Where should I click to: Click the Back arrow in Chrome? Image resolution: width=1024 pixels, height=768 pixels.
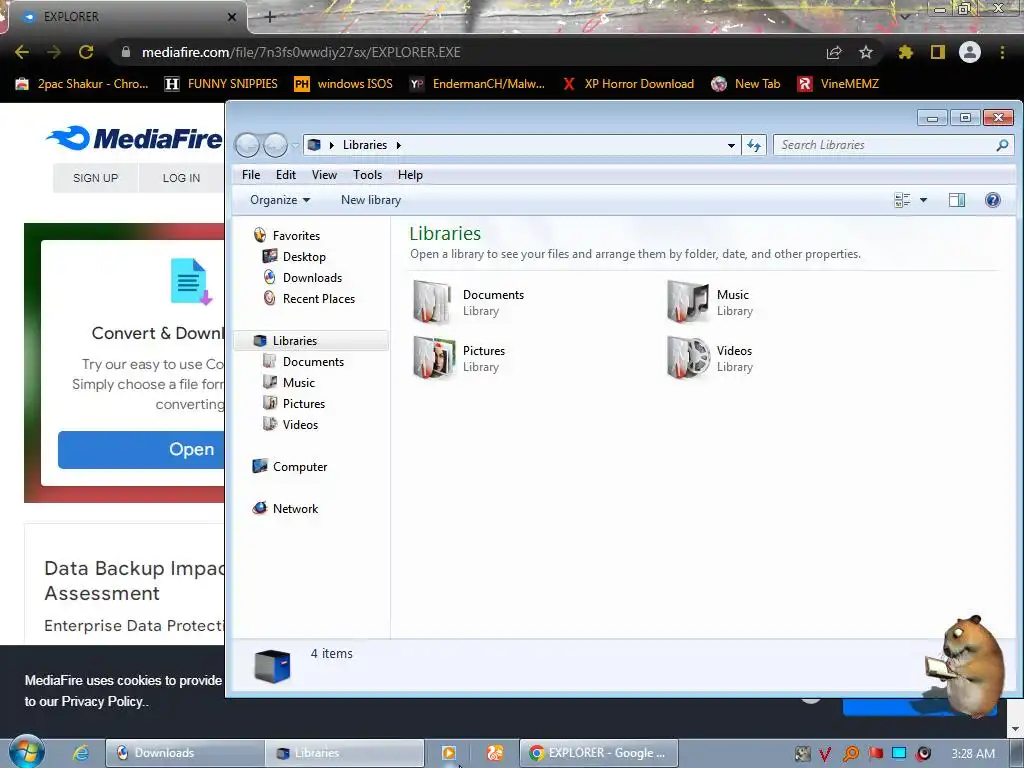tap(22, 52)
